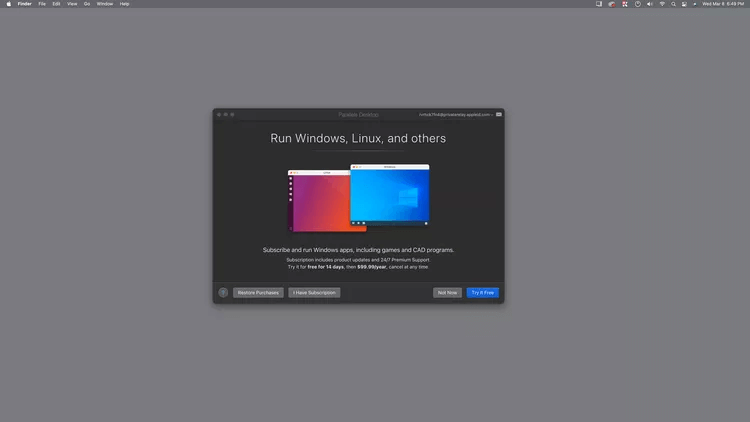Dismiss the offer with Not Now
750x422 pixels.
point(447,292)
